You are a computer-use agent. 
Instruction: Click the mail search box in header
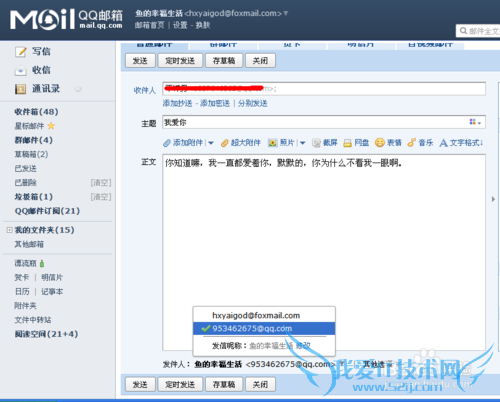(478, 31)
